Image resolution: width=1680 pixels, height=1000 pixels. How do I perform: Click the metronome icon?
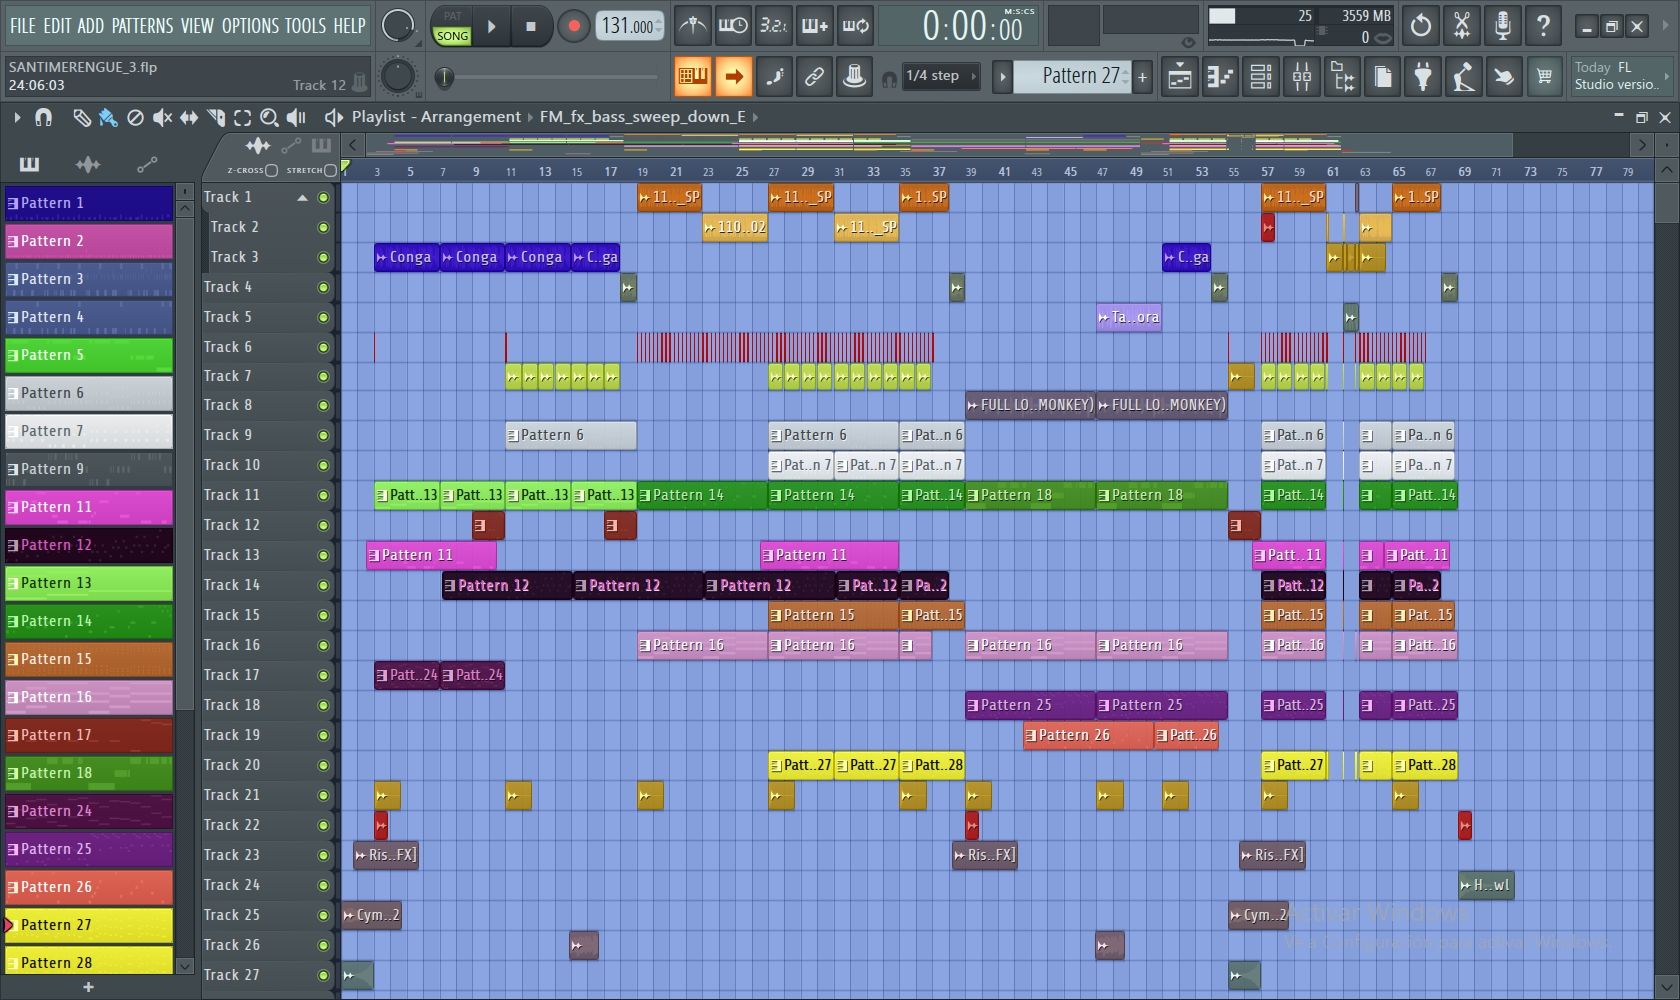click(x=692, y=26)
